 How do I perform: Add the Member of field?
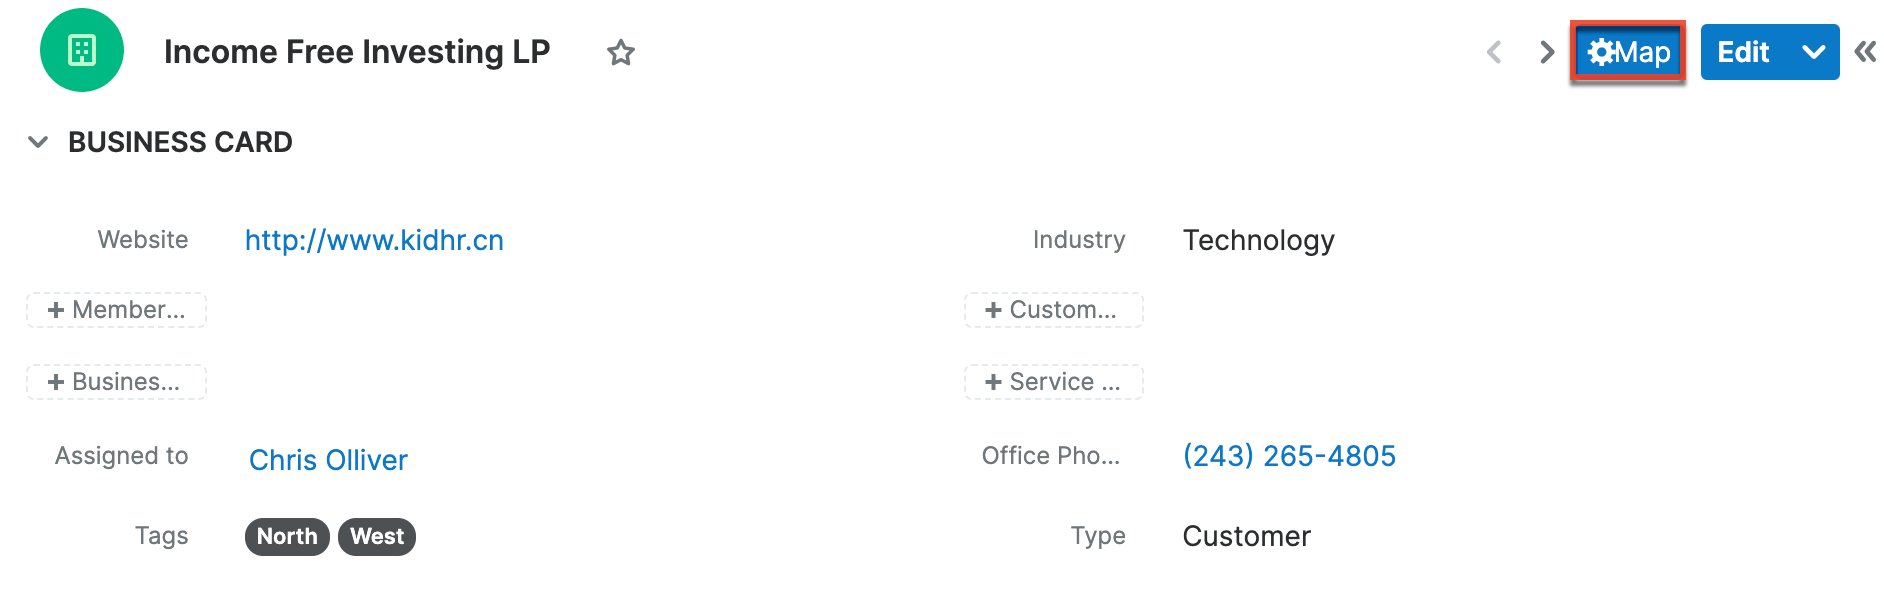(x=116, y=310)
